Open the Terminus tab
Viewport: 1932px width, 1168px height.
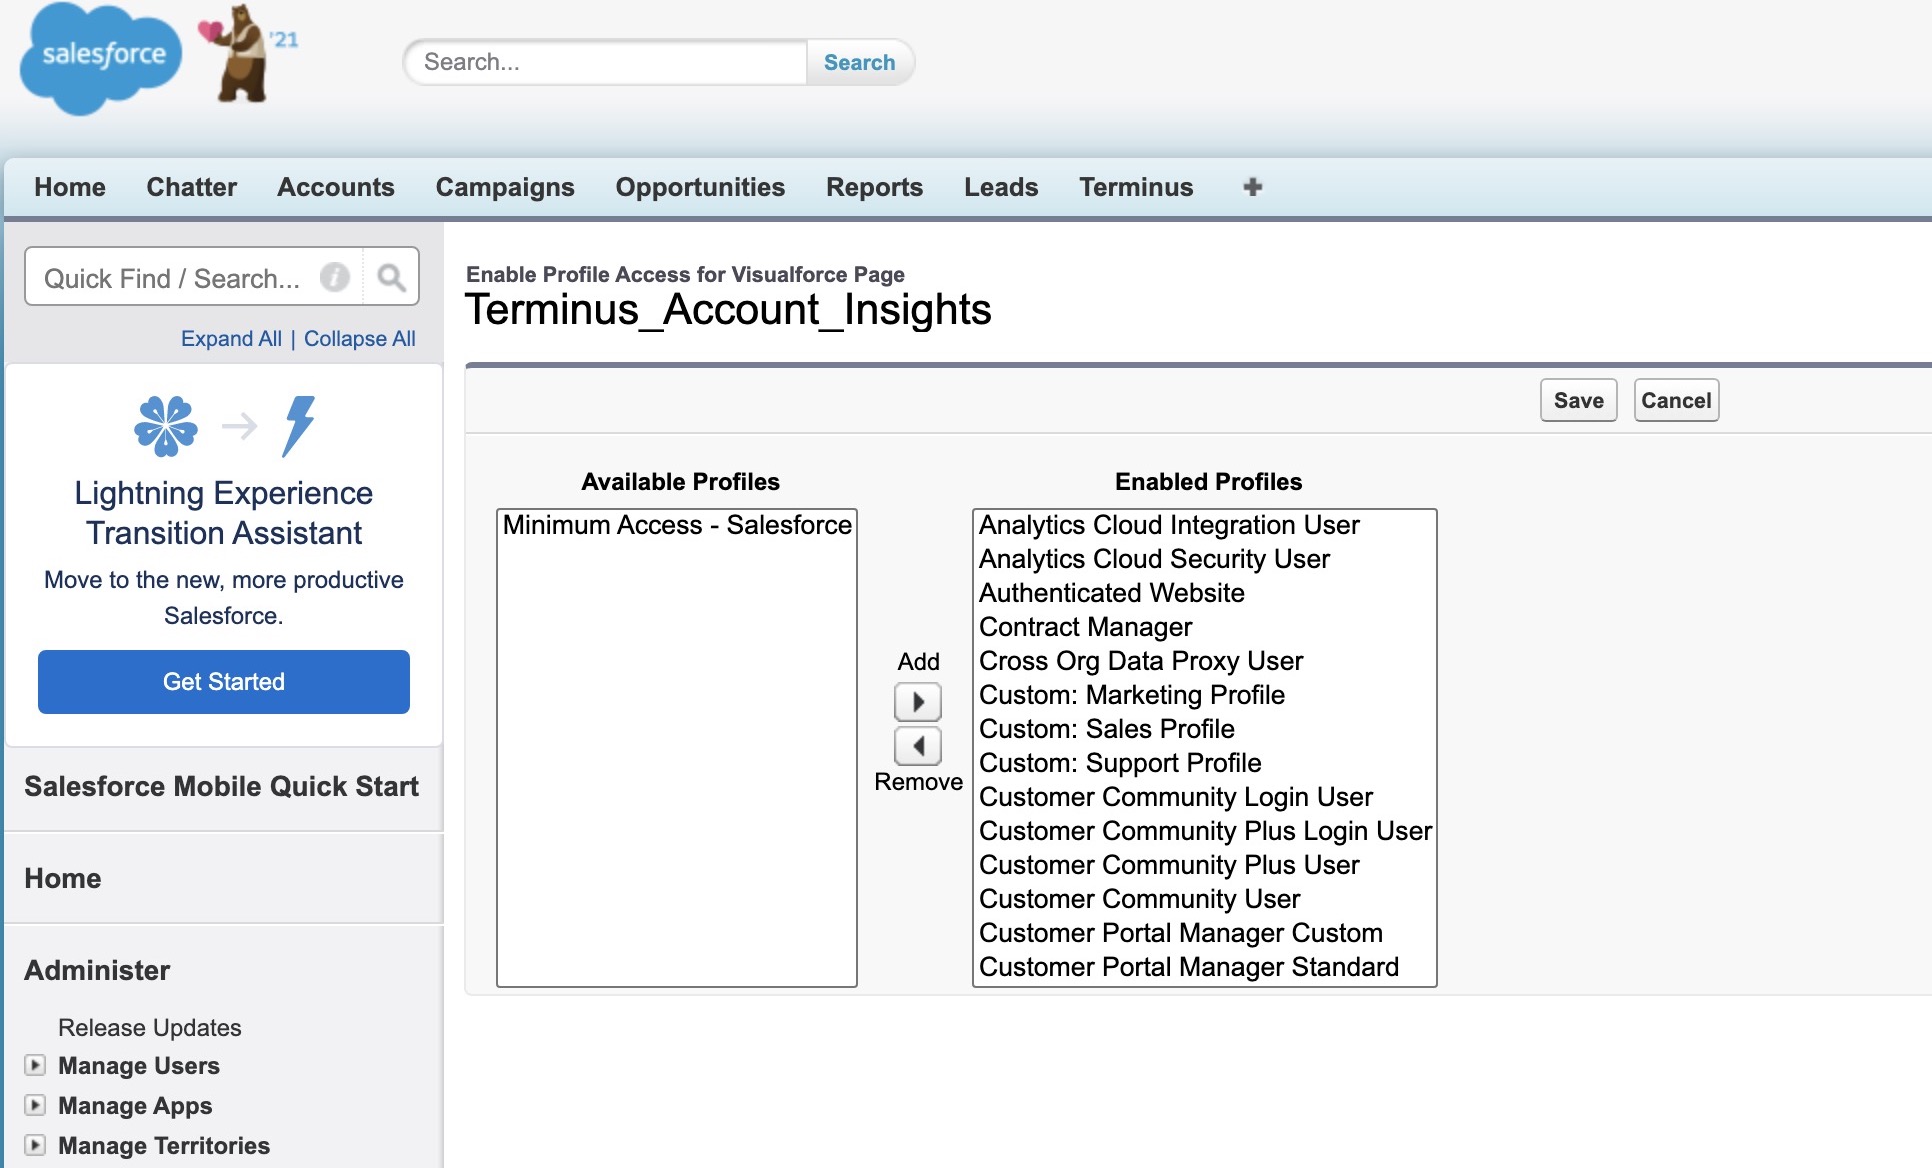pyautogui.click(x=1136, y=187)
